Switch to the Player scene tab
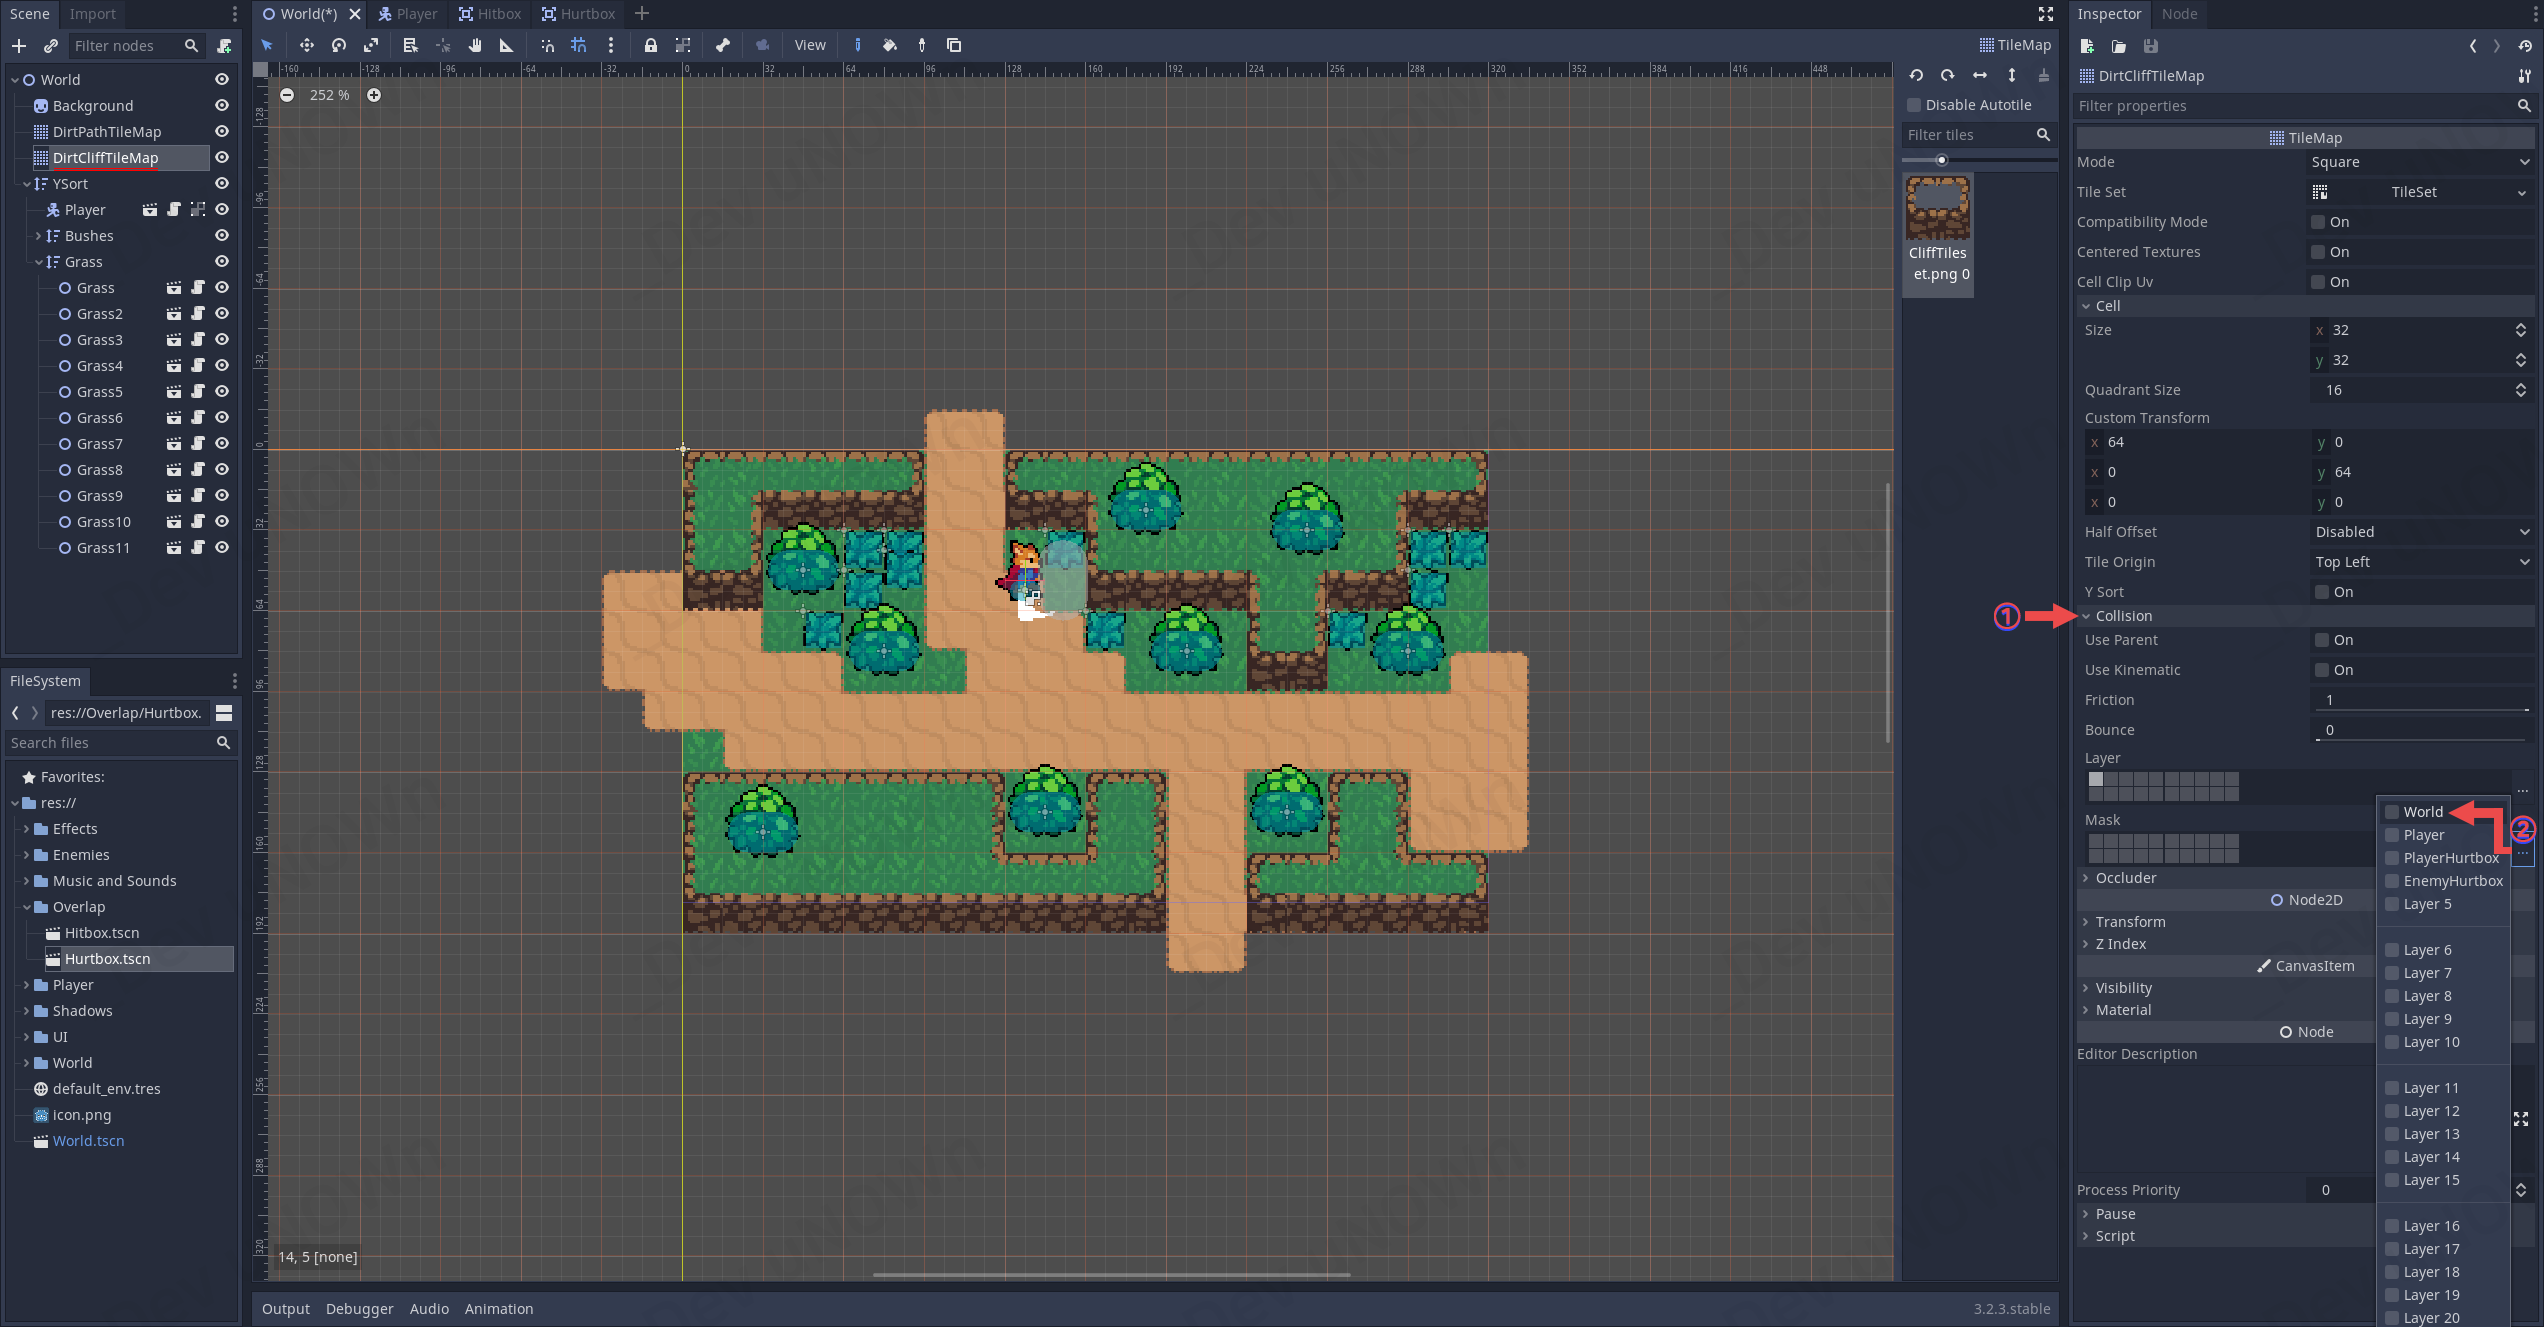The height and width of the screenshot is (1327, 2544). (x=408, y=14)
